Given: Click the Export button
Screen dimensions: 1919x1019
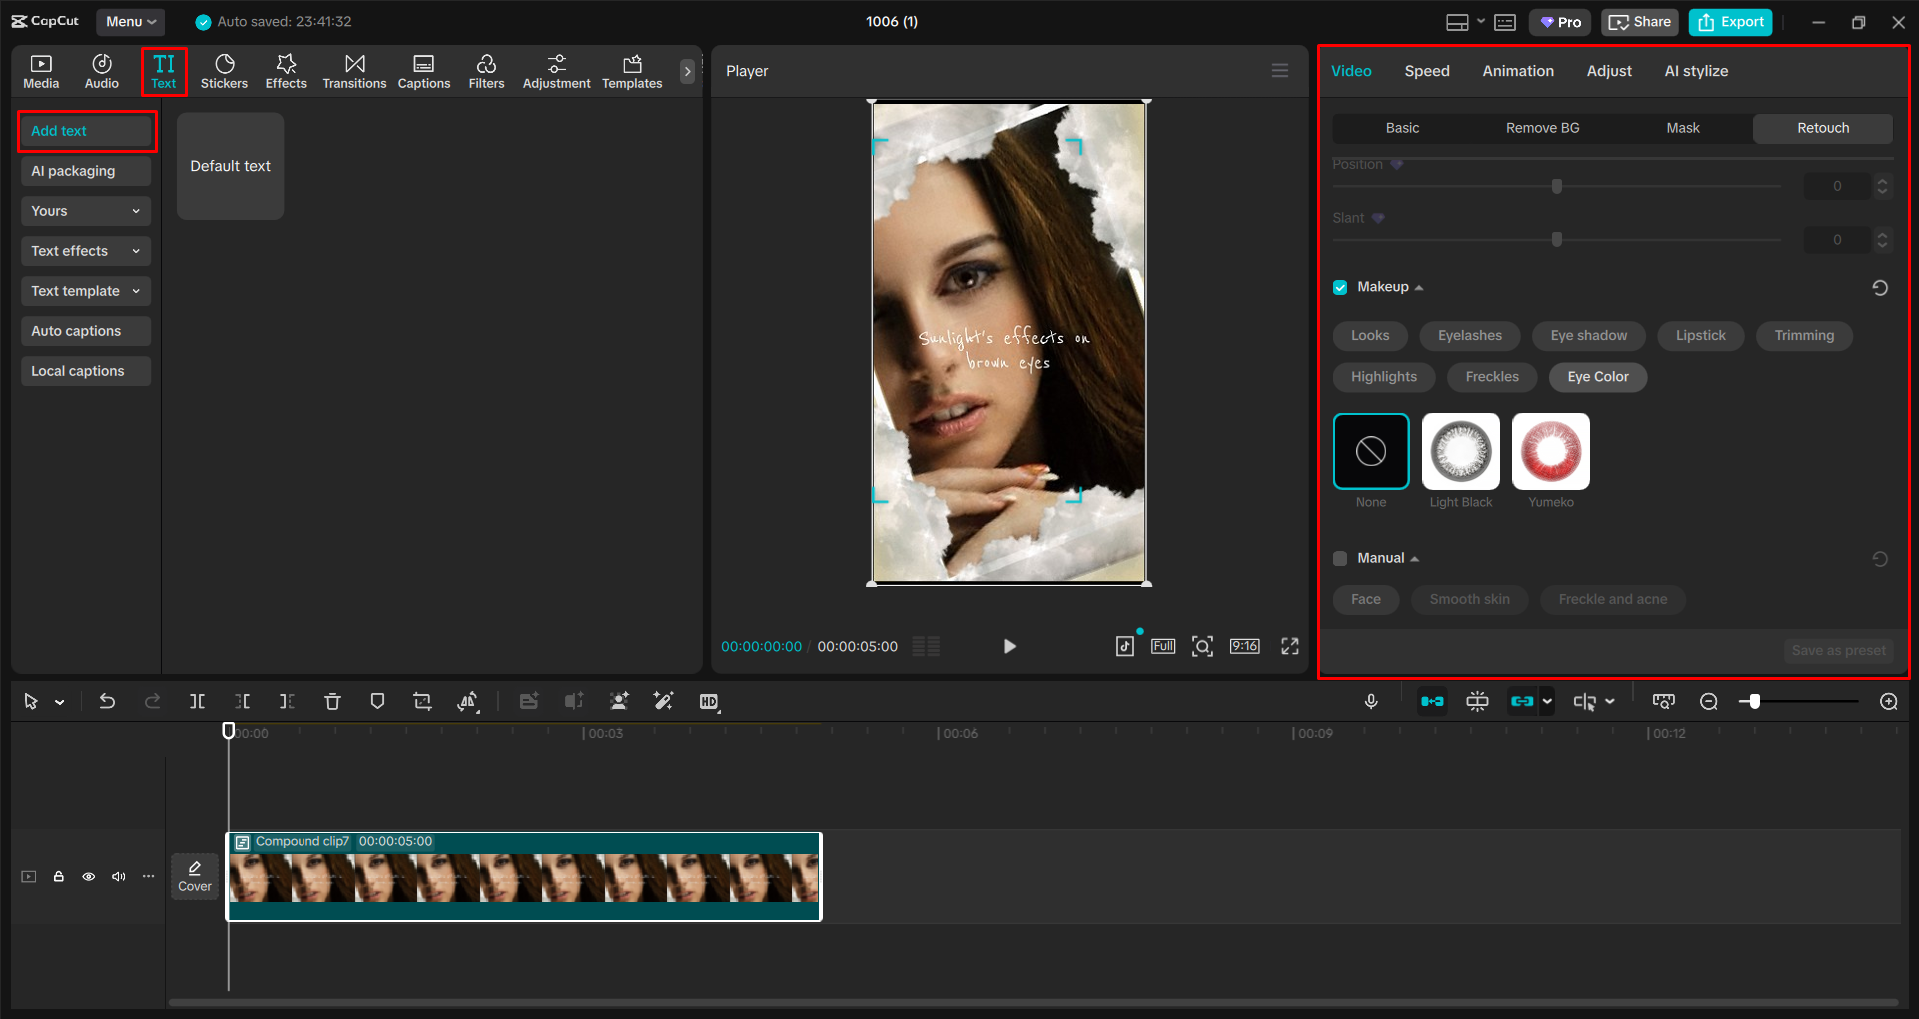Looking at the screenshot, I should pos(1729,21).
